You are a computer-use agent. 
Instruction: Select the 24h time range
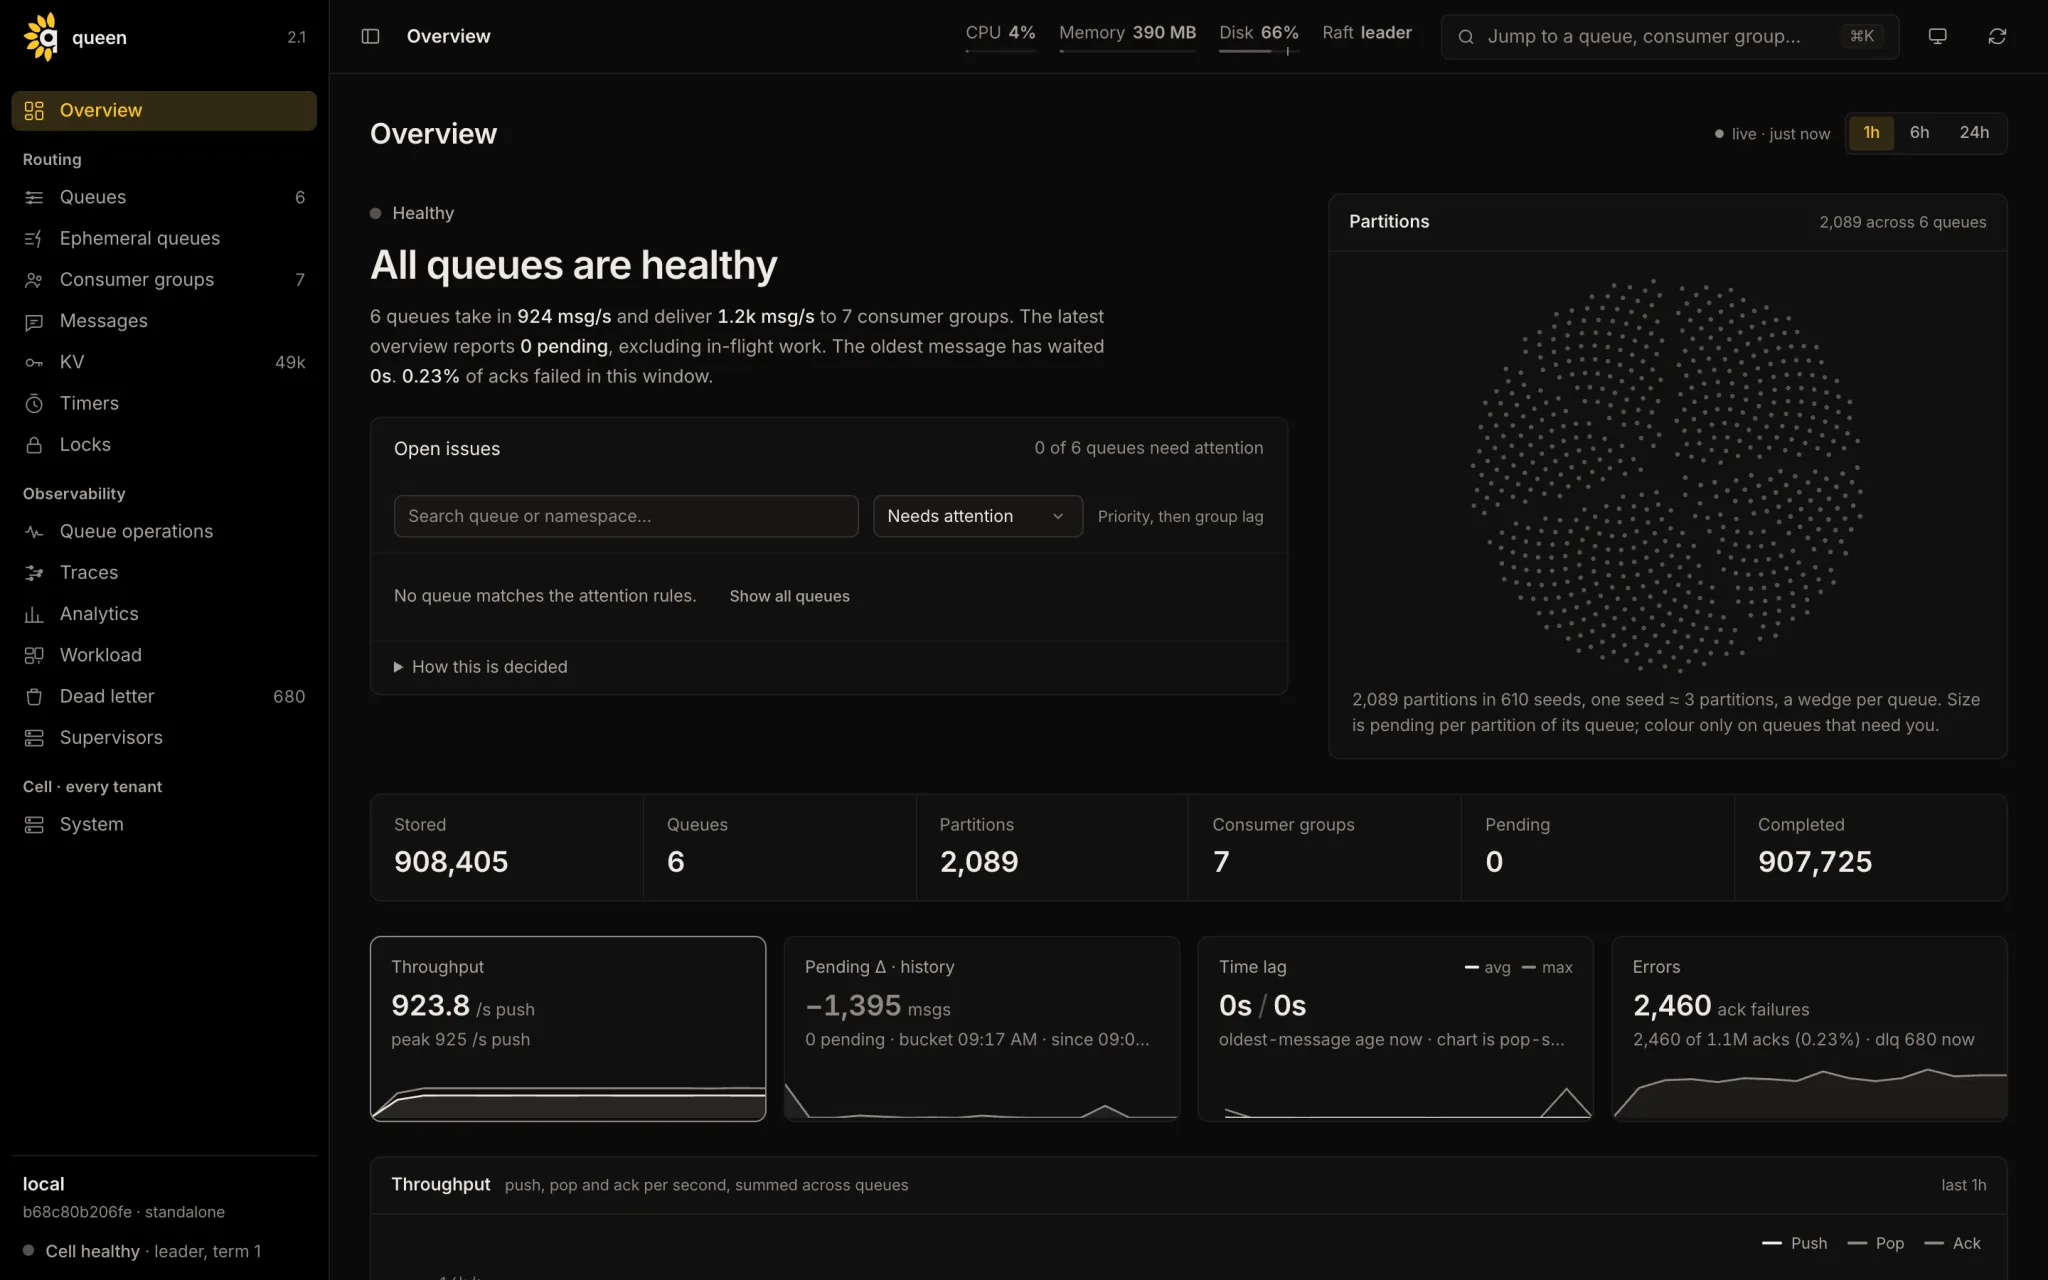click(1974, 133)
